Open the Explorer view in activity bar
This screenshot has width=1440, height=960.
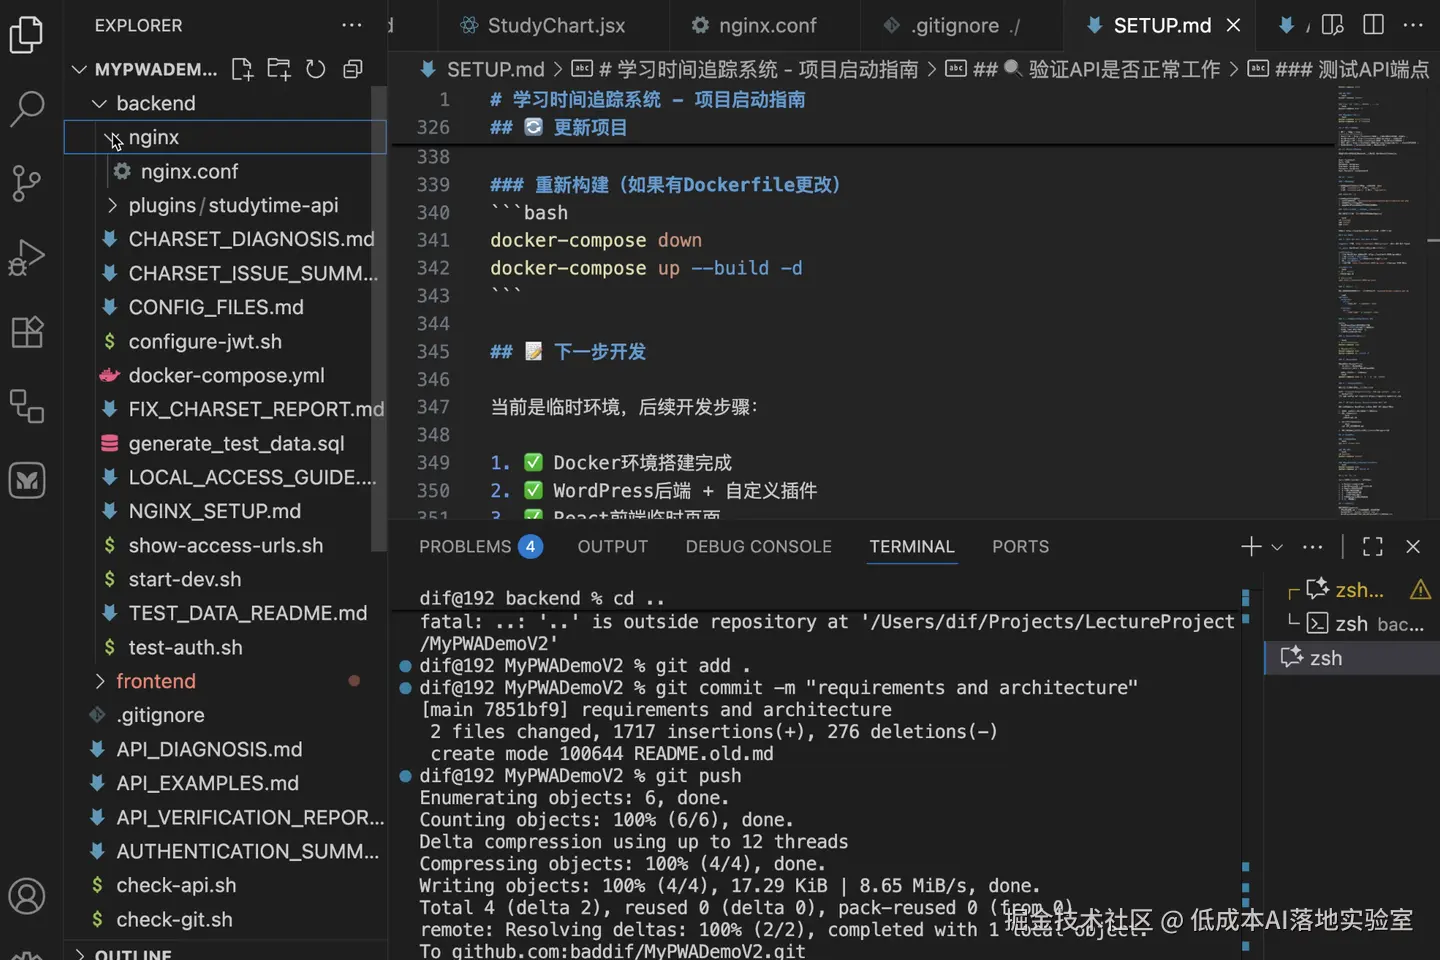(x=26, y=34)
